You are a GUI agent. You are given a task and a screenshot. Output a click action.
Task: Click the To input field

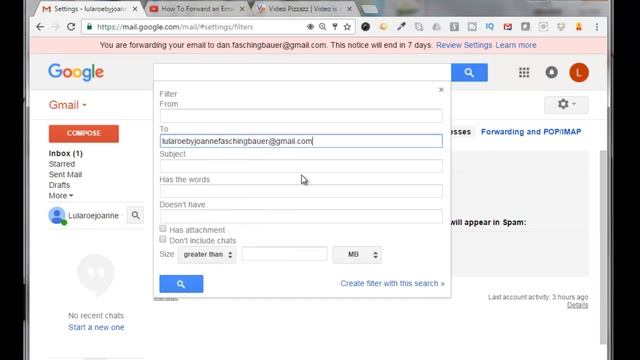[301, 141]
